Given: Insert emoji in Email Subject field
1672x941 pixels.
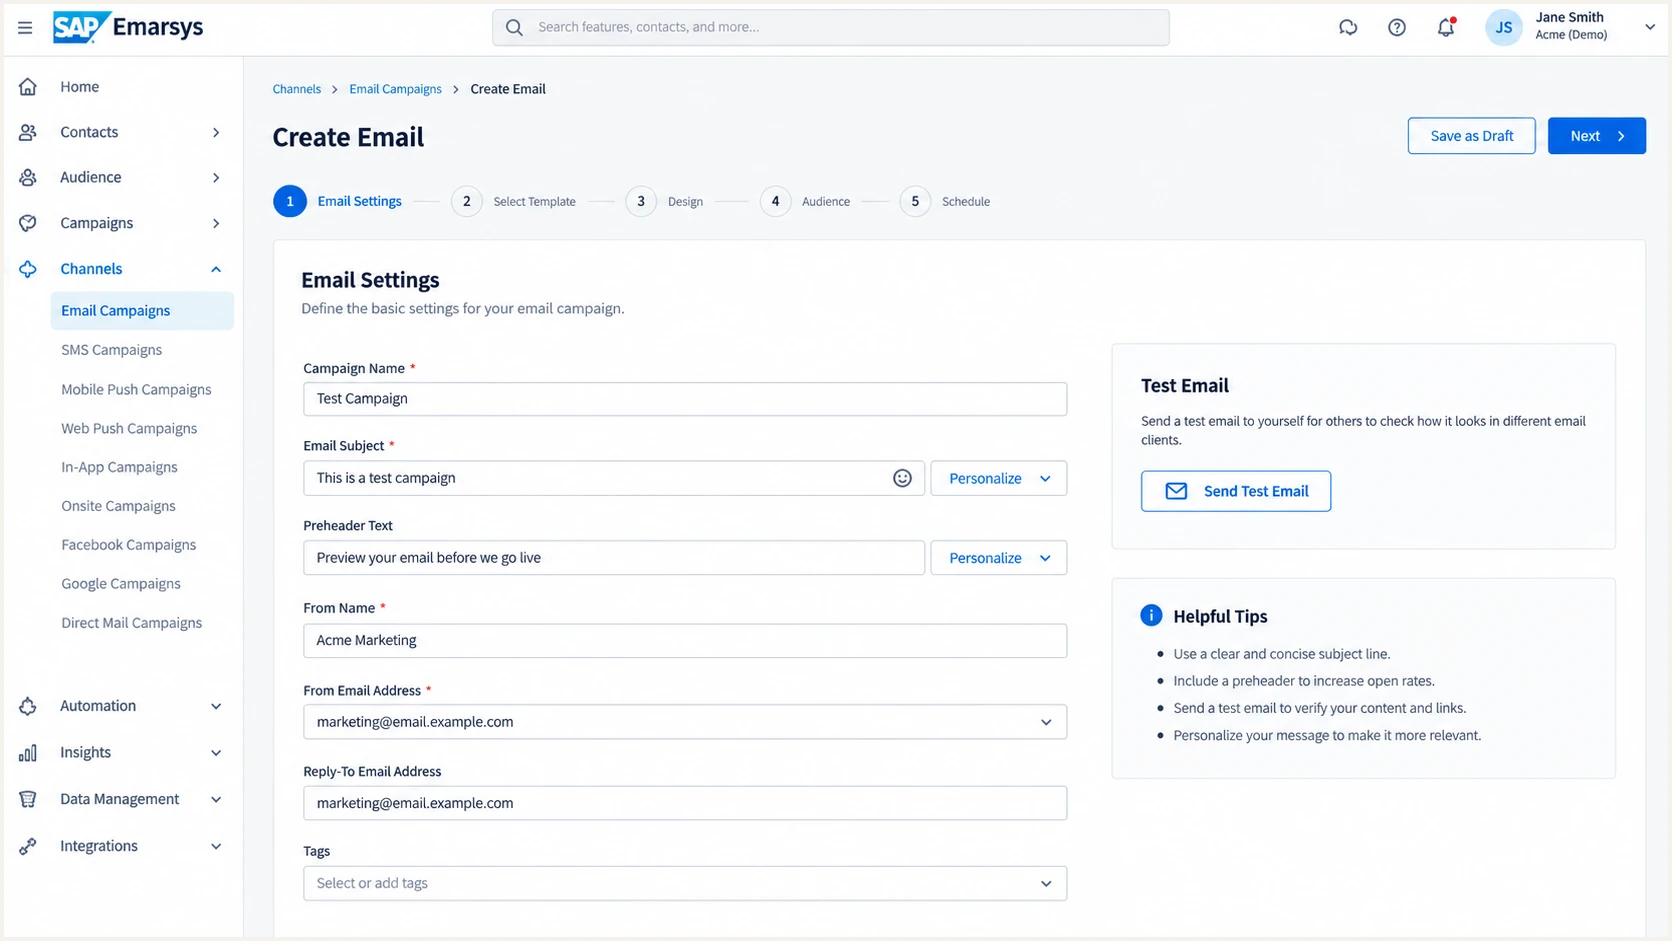Looking at the screenshot, I should click(x=902, y=478).
